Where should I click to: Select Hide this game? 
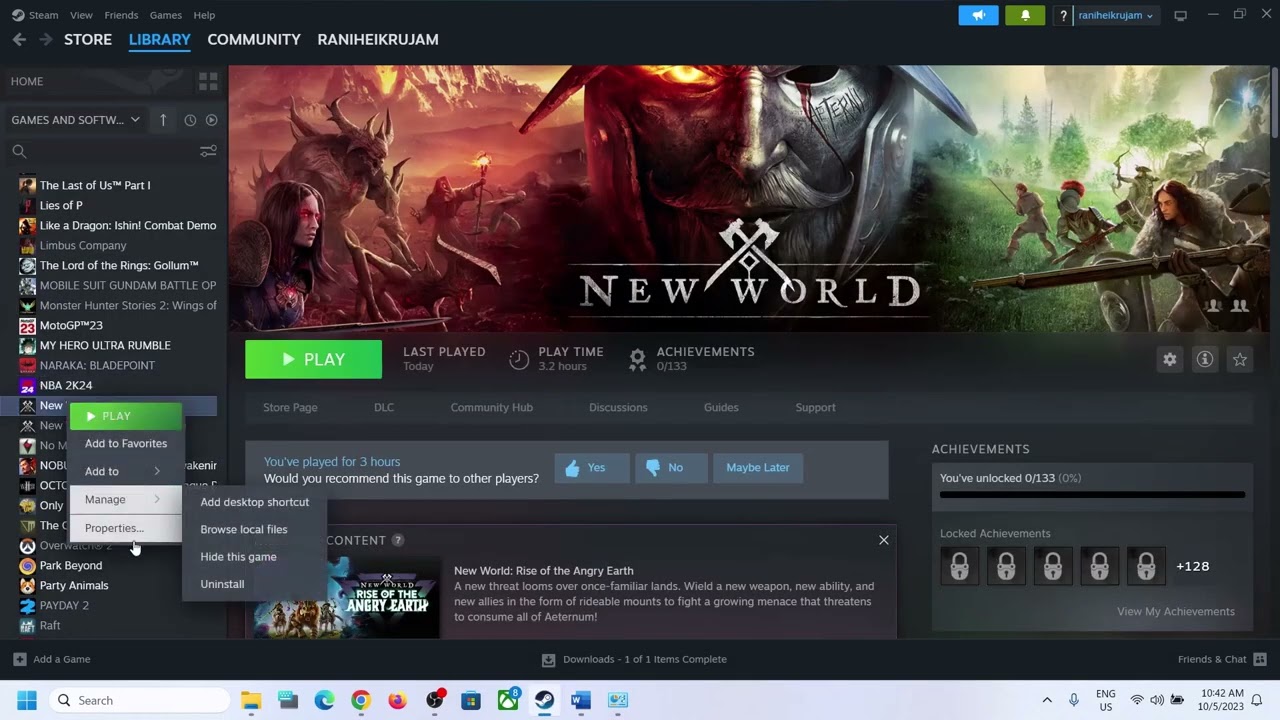point(254,557)
